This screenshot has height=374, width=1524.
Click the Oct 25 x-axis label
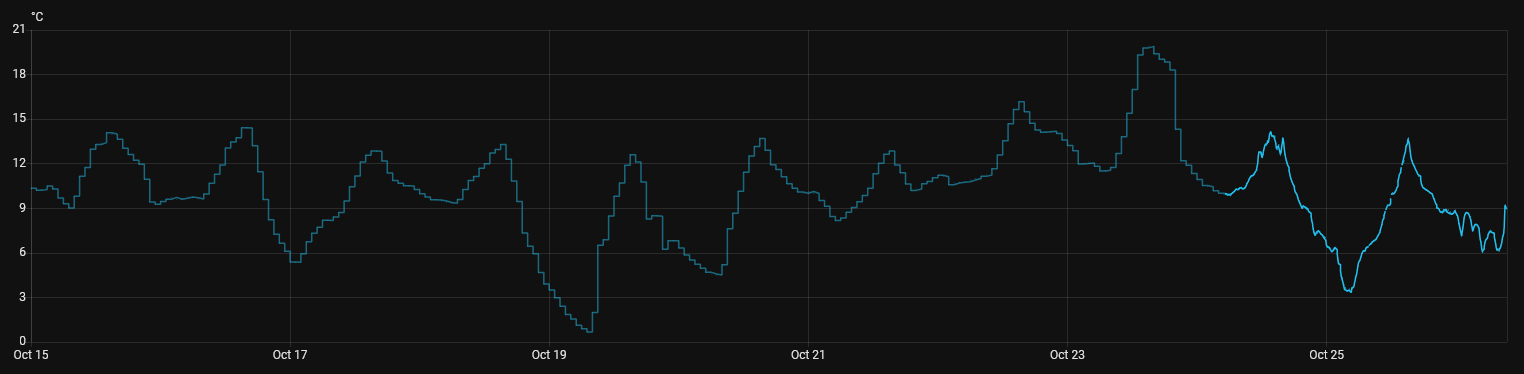[1326, 355]
